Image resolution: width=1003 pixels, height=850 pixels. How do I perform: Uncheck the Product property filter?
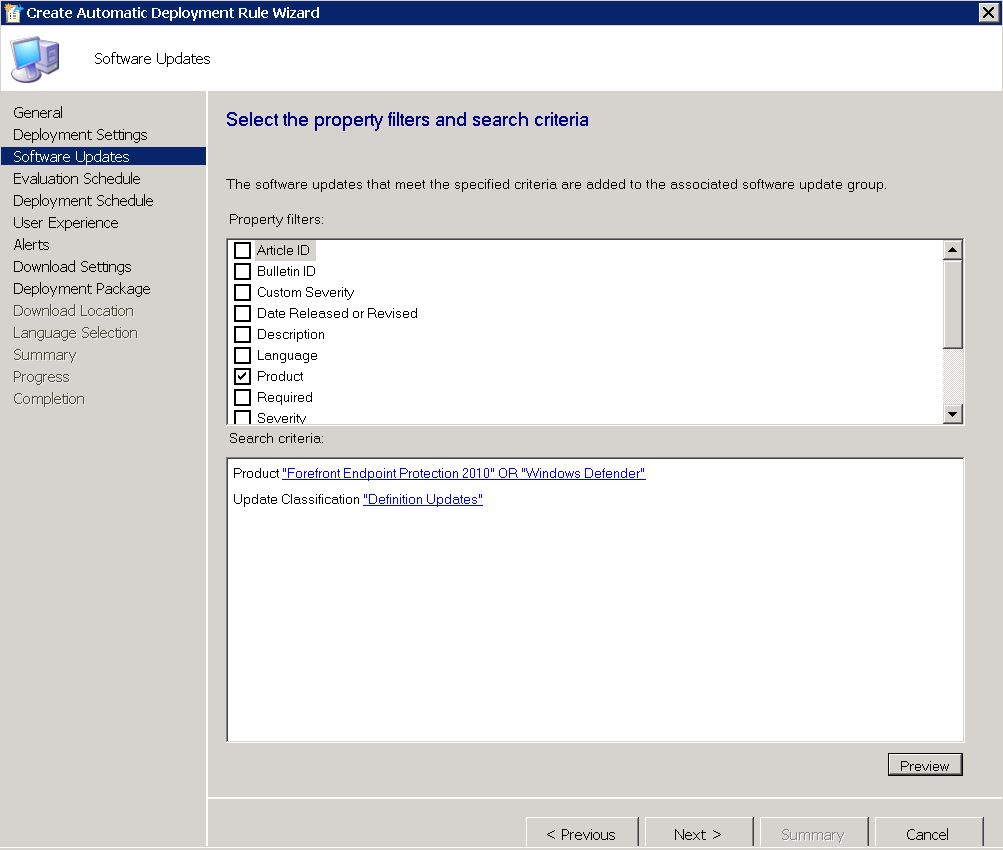pos(242,376)
